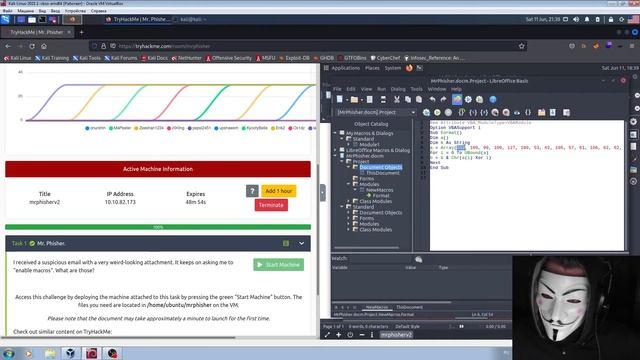Click Firefox launcher in the VM's top panel

(x=409, y=68)
